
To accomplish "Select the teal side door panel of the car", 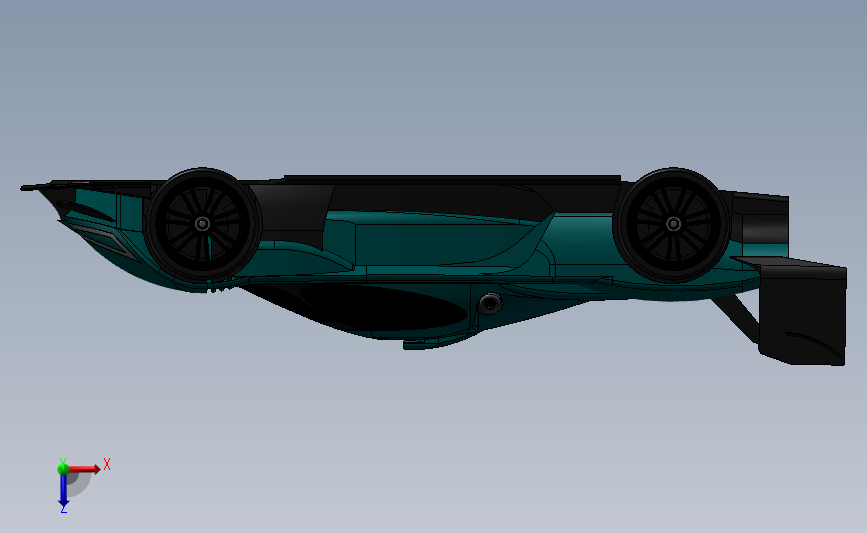I will click(x=442, y=243).
